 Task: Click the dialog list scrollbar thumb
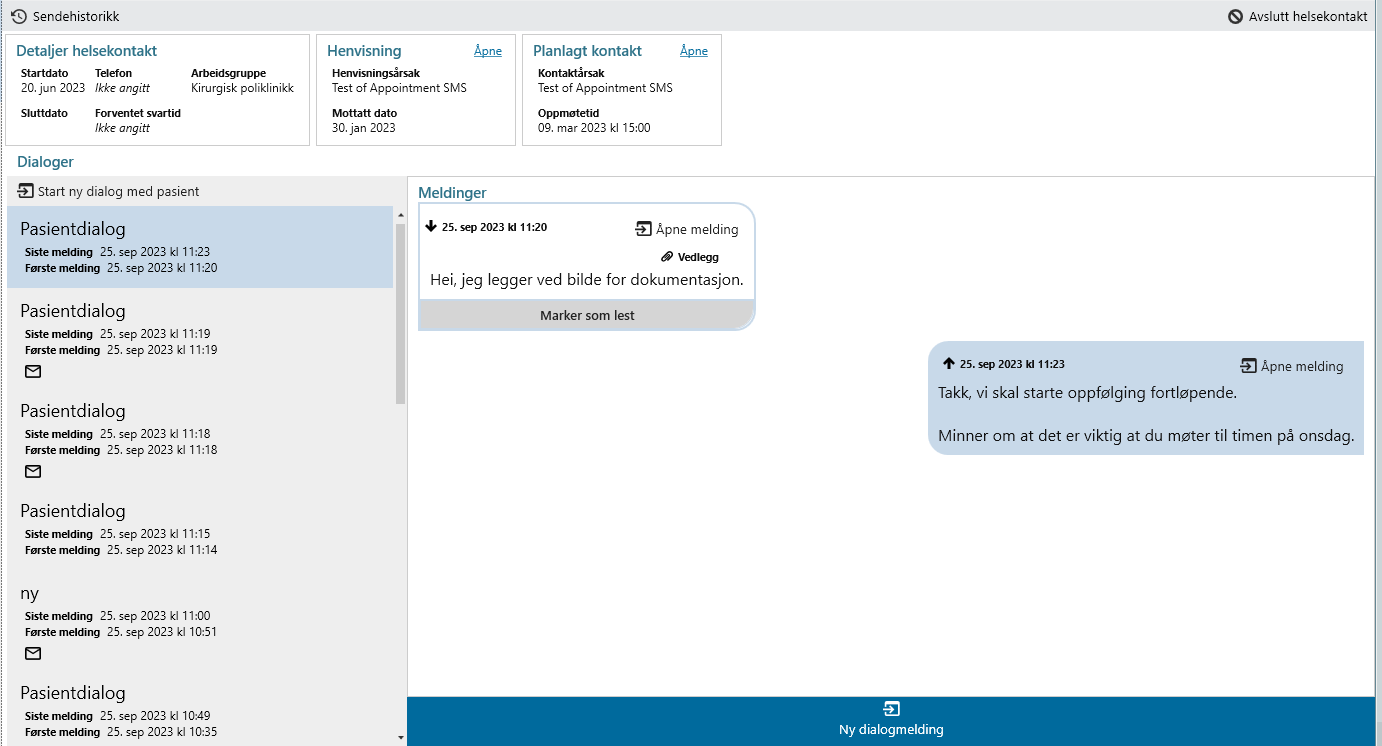tap(401, 312)
